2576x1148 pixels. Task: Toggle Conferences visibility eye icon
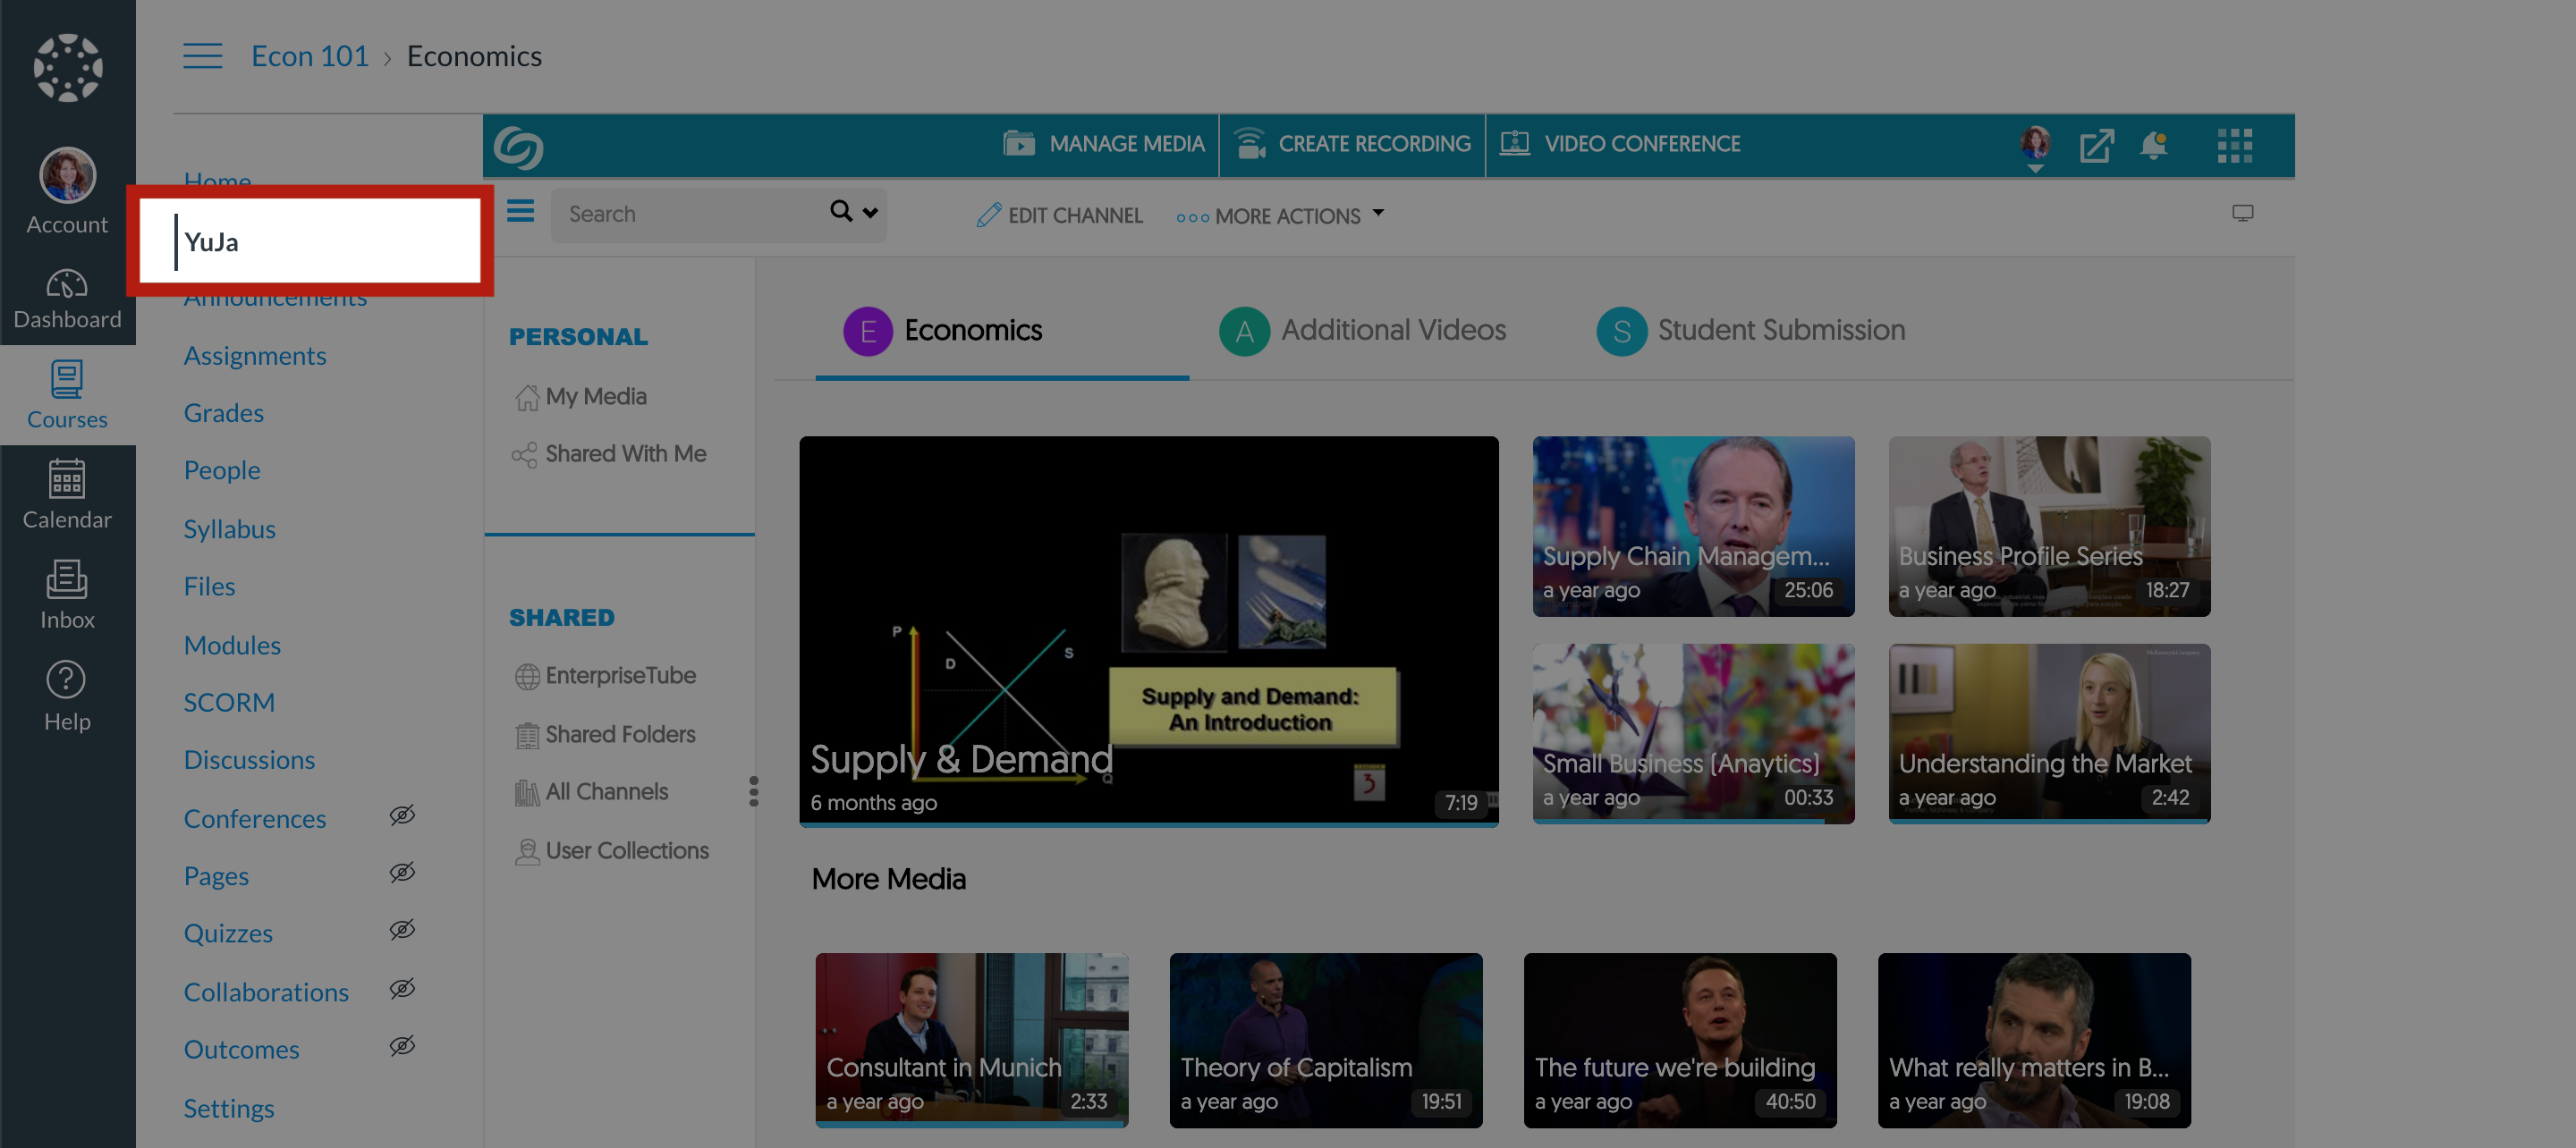402,815
